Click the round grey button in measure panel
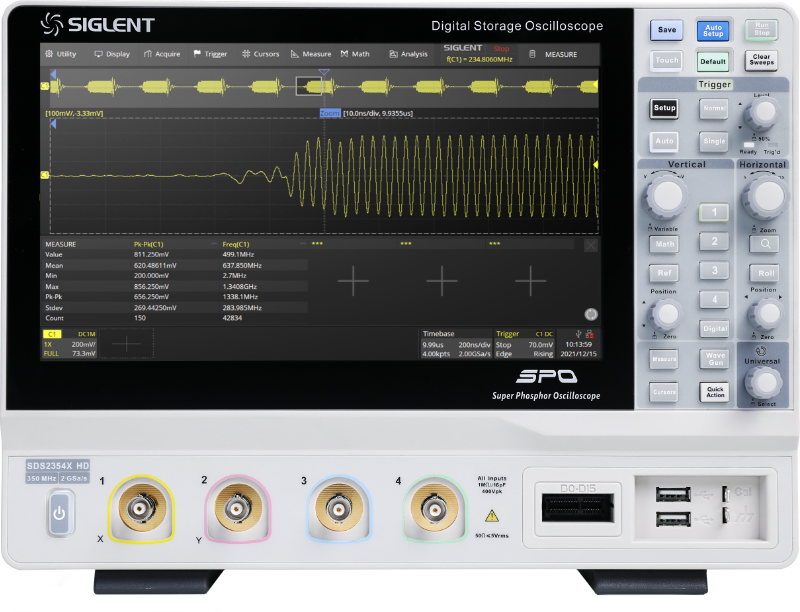 click(591, 314)
